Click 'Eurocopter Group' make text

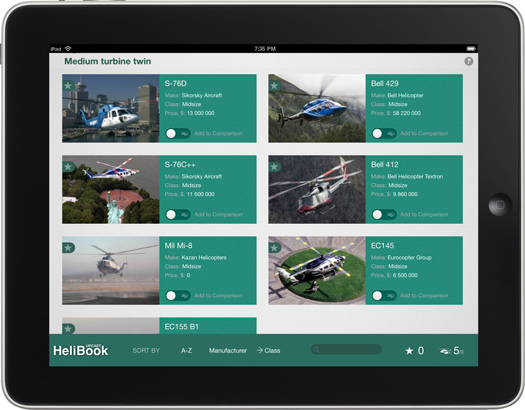coord(409,257)
